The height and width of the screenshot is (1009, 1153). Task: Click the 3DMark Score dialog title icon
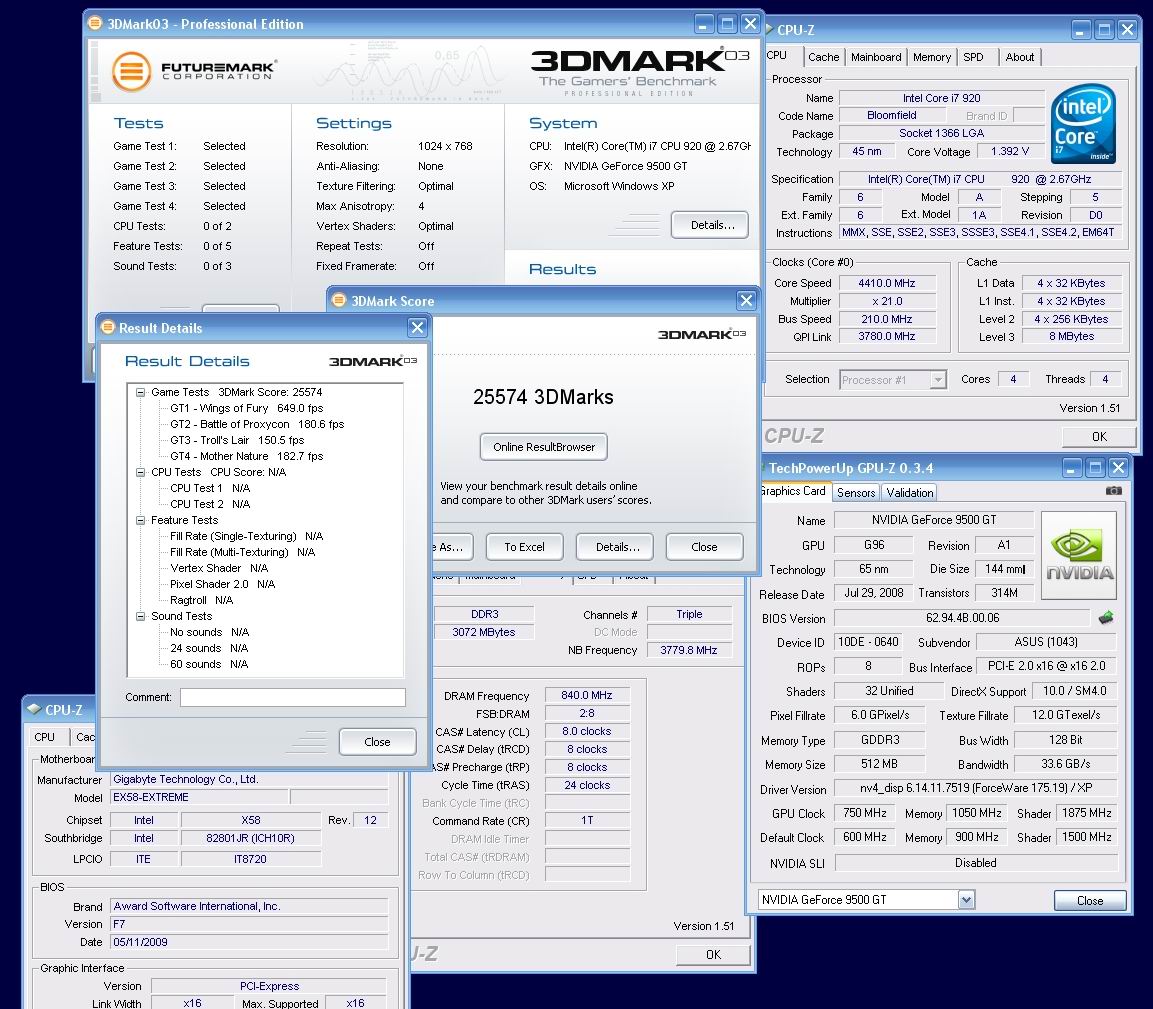point(339,300)
